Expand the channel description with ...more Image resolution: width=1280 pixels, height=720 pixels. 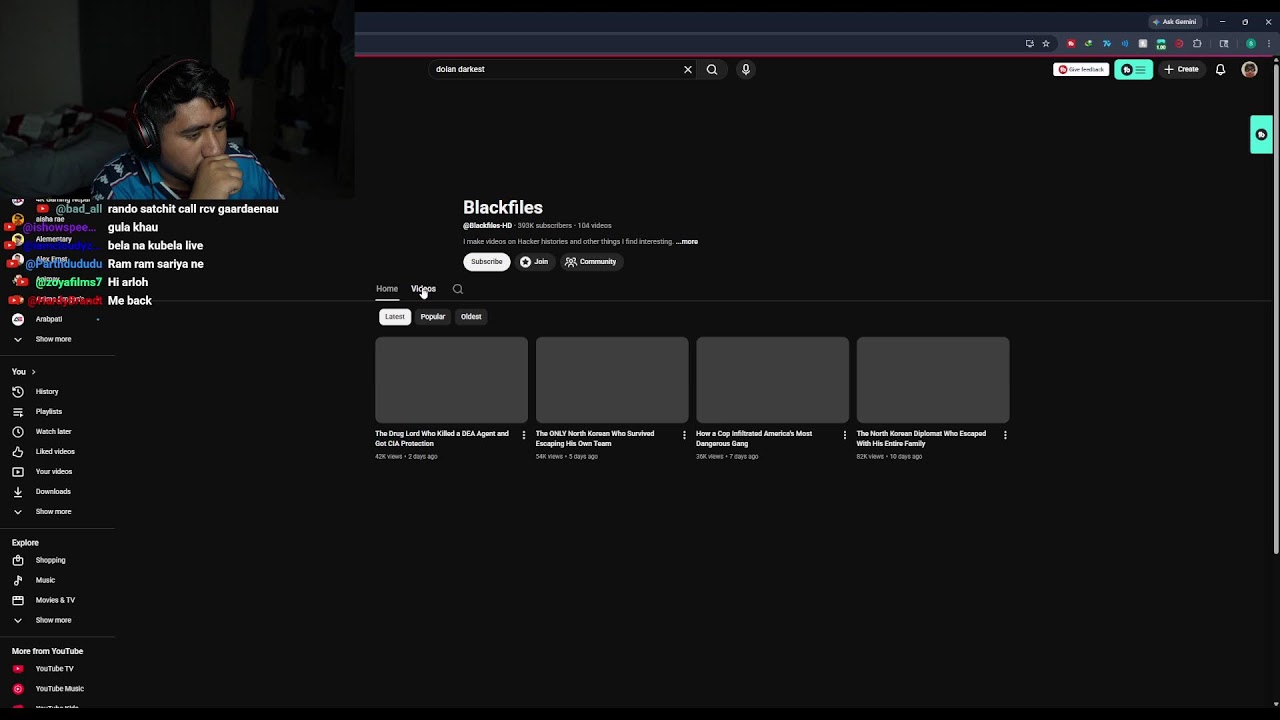click(687, 242)
